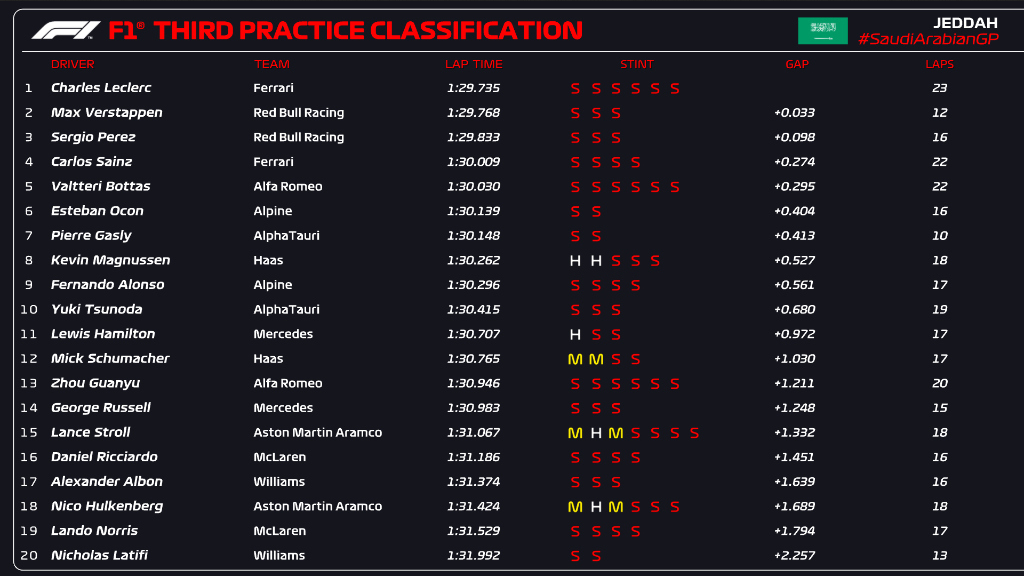Screen dimensions: 1024x576
Task: Click Mick Schumacher's first medium tyre icon
Action: pos(574,359)
